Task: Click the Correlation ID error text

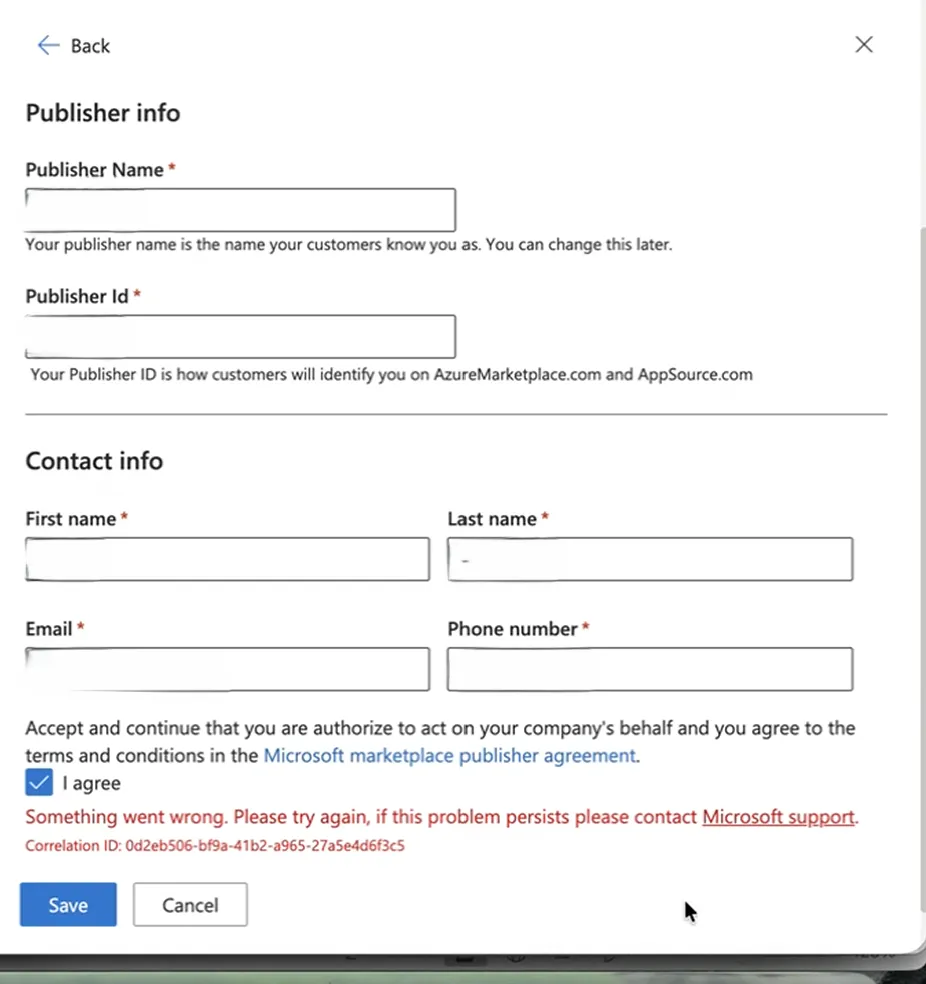Action: point(215,845)
